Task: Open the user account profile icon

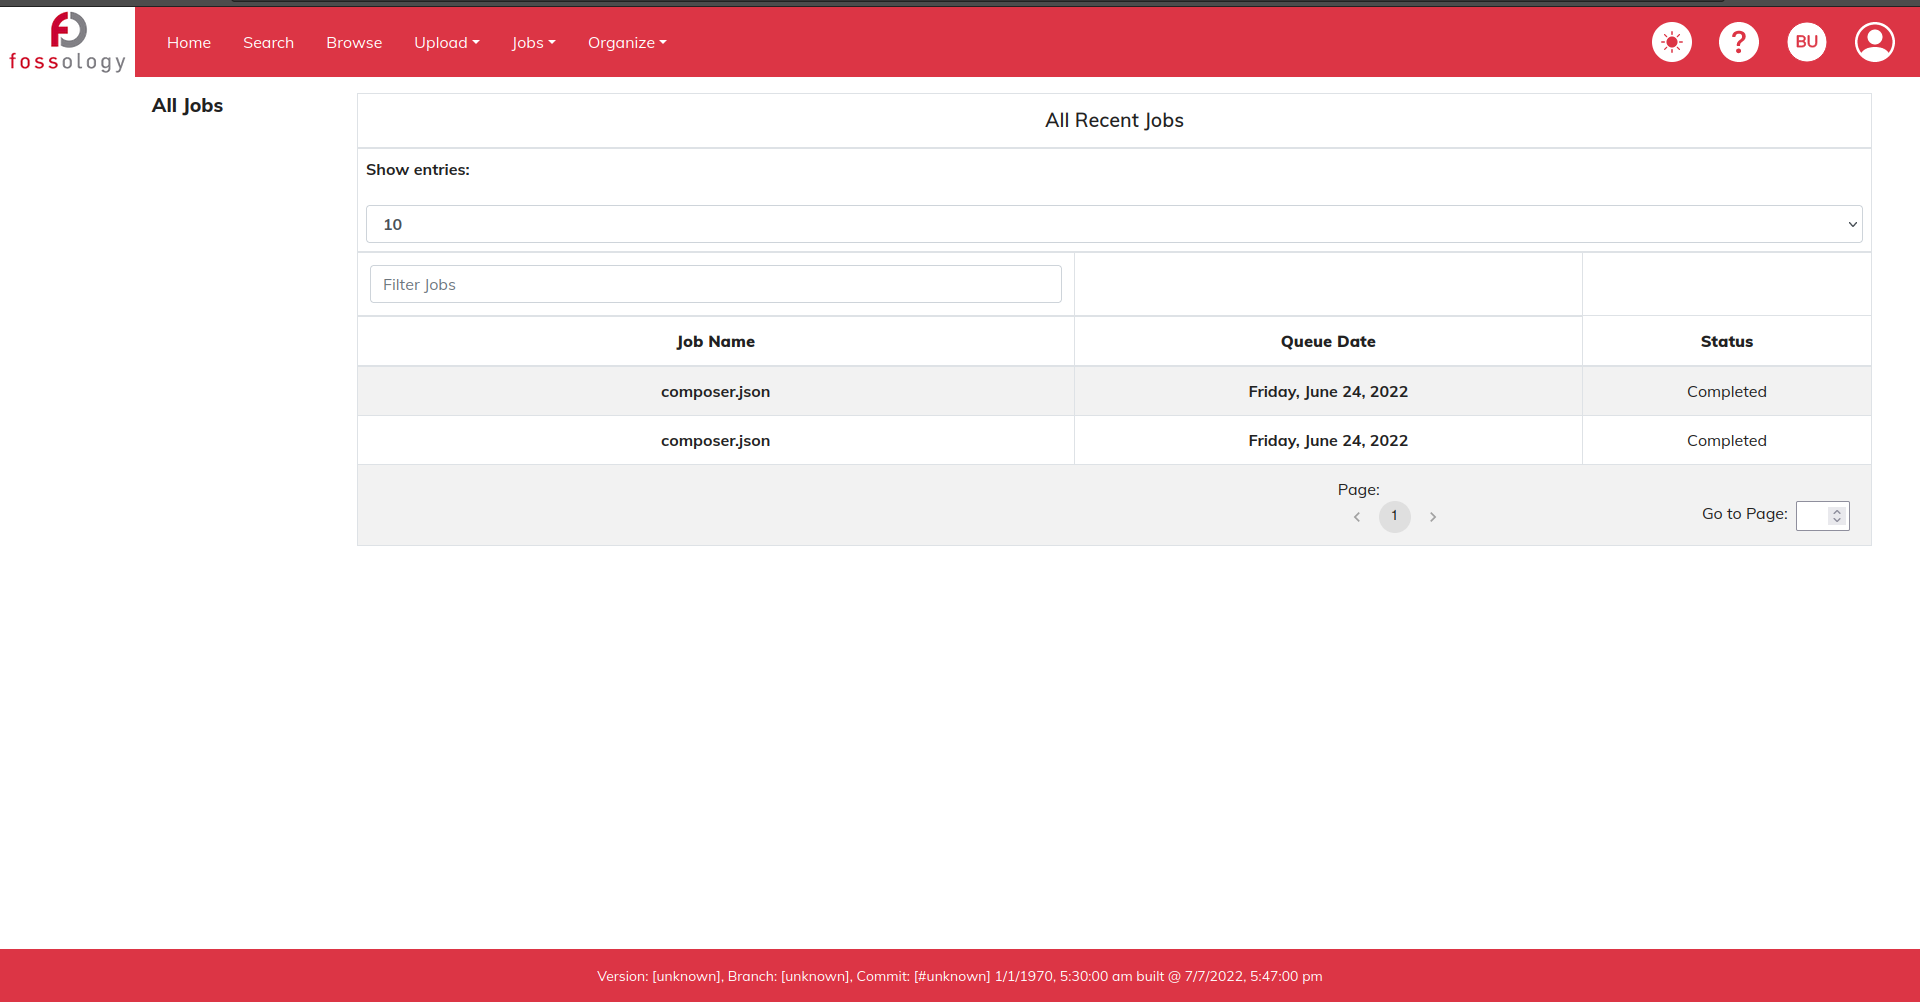Action: (1874, 42)
